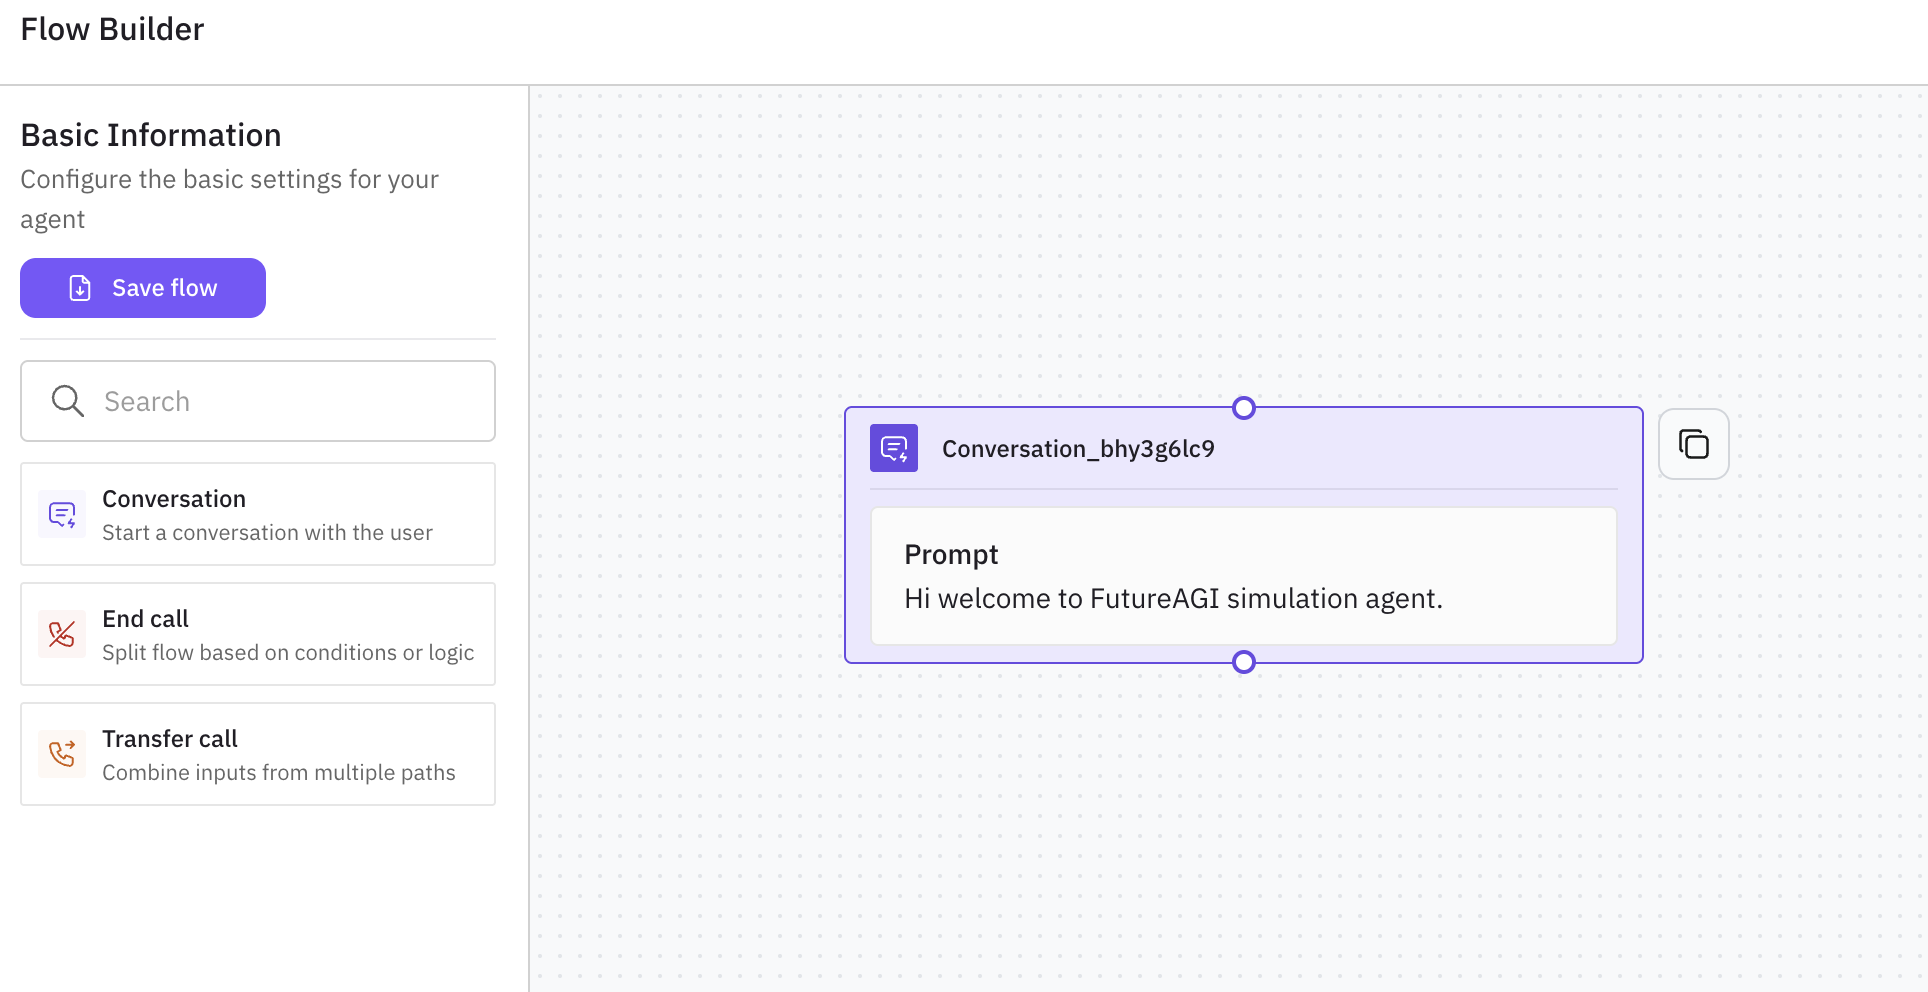This screenshot has height=992, width=1928.
Task: Select the Conversation_bhy3g6lc9 node title
Action: [x=1078, y=449]
